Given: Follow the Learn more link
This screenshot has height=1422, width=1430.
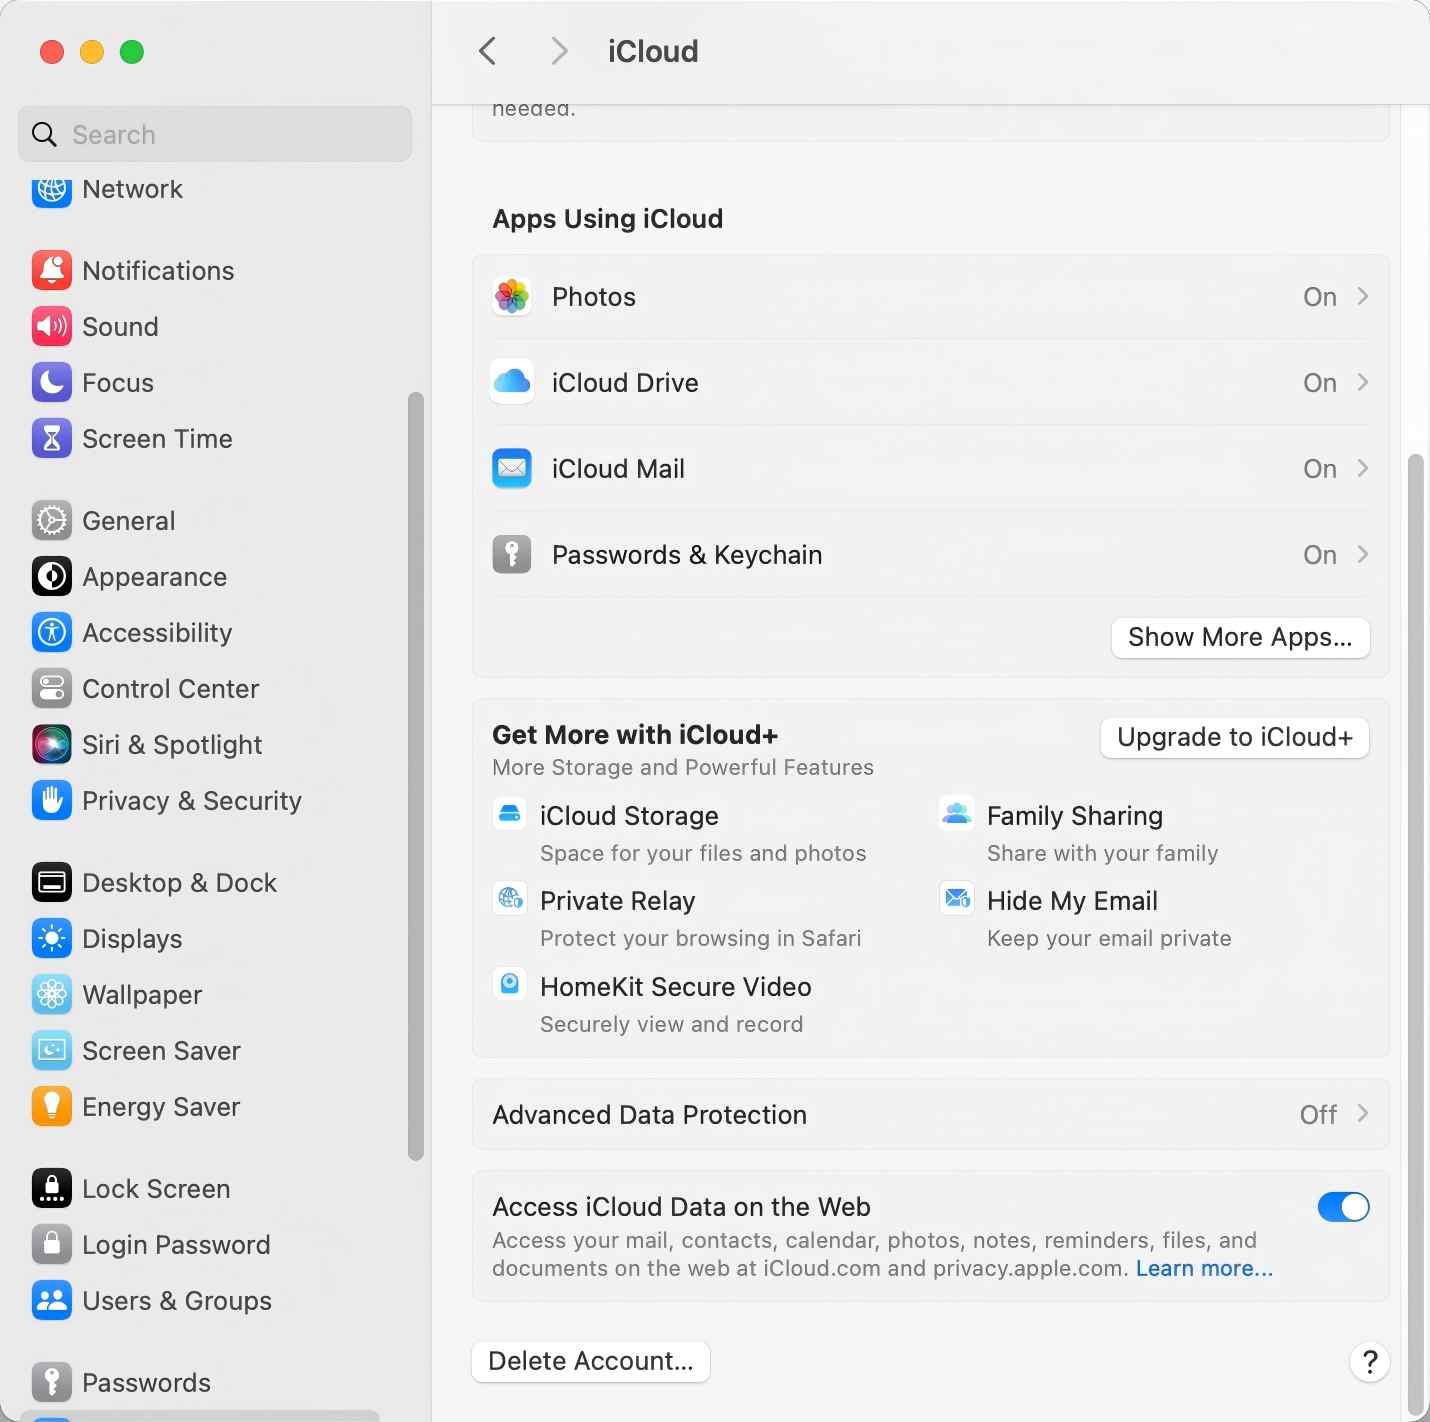Looking at the screenshot, I should click(x=1204, y=1269).
